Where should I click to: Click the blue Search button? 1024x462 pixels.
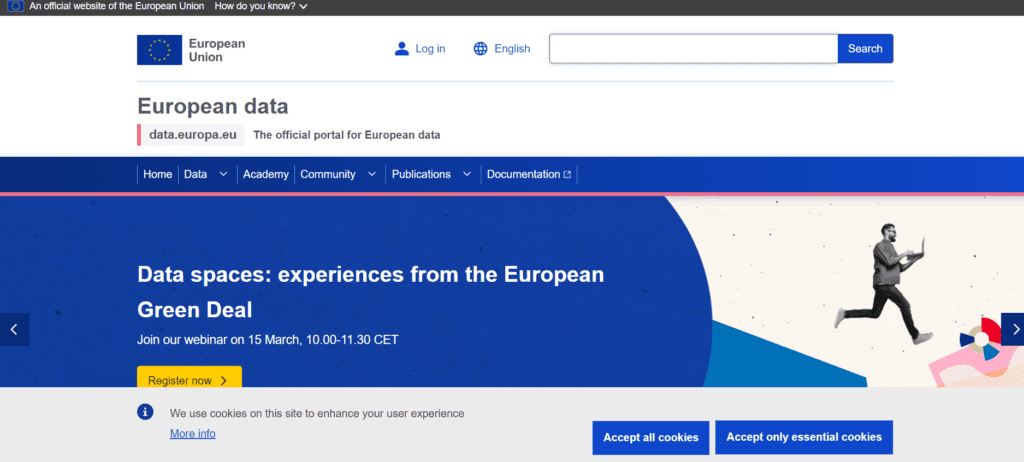(x=865, y=49)
